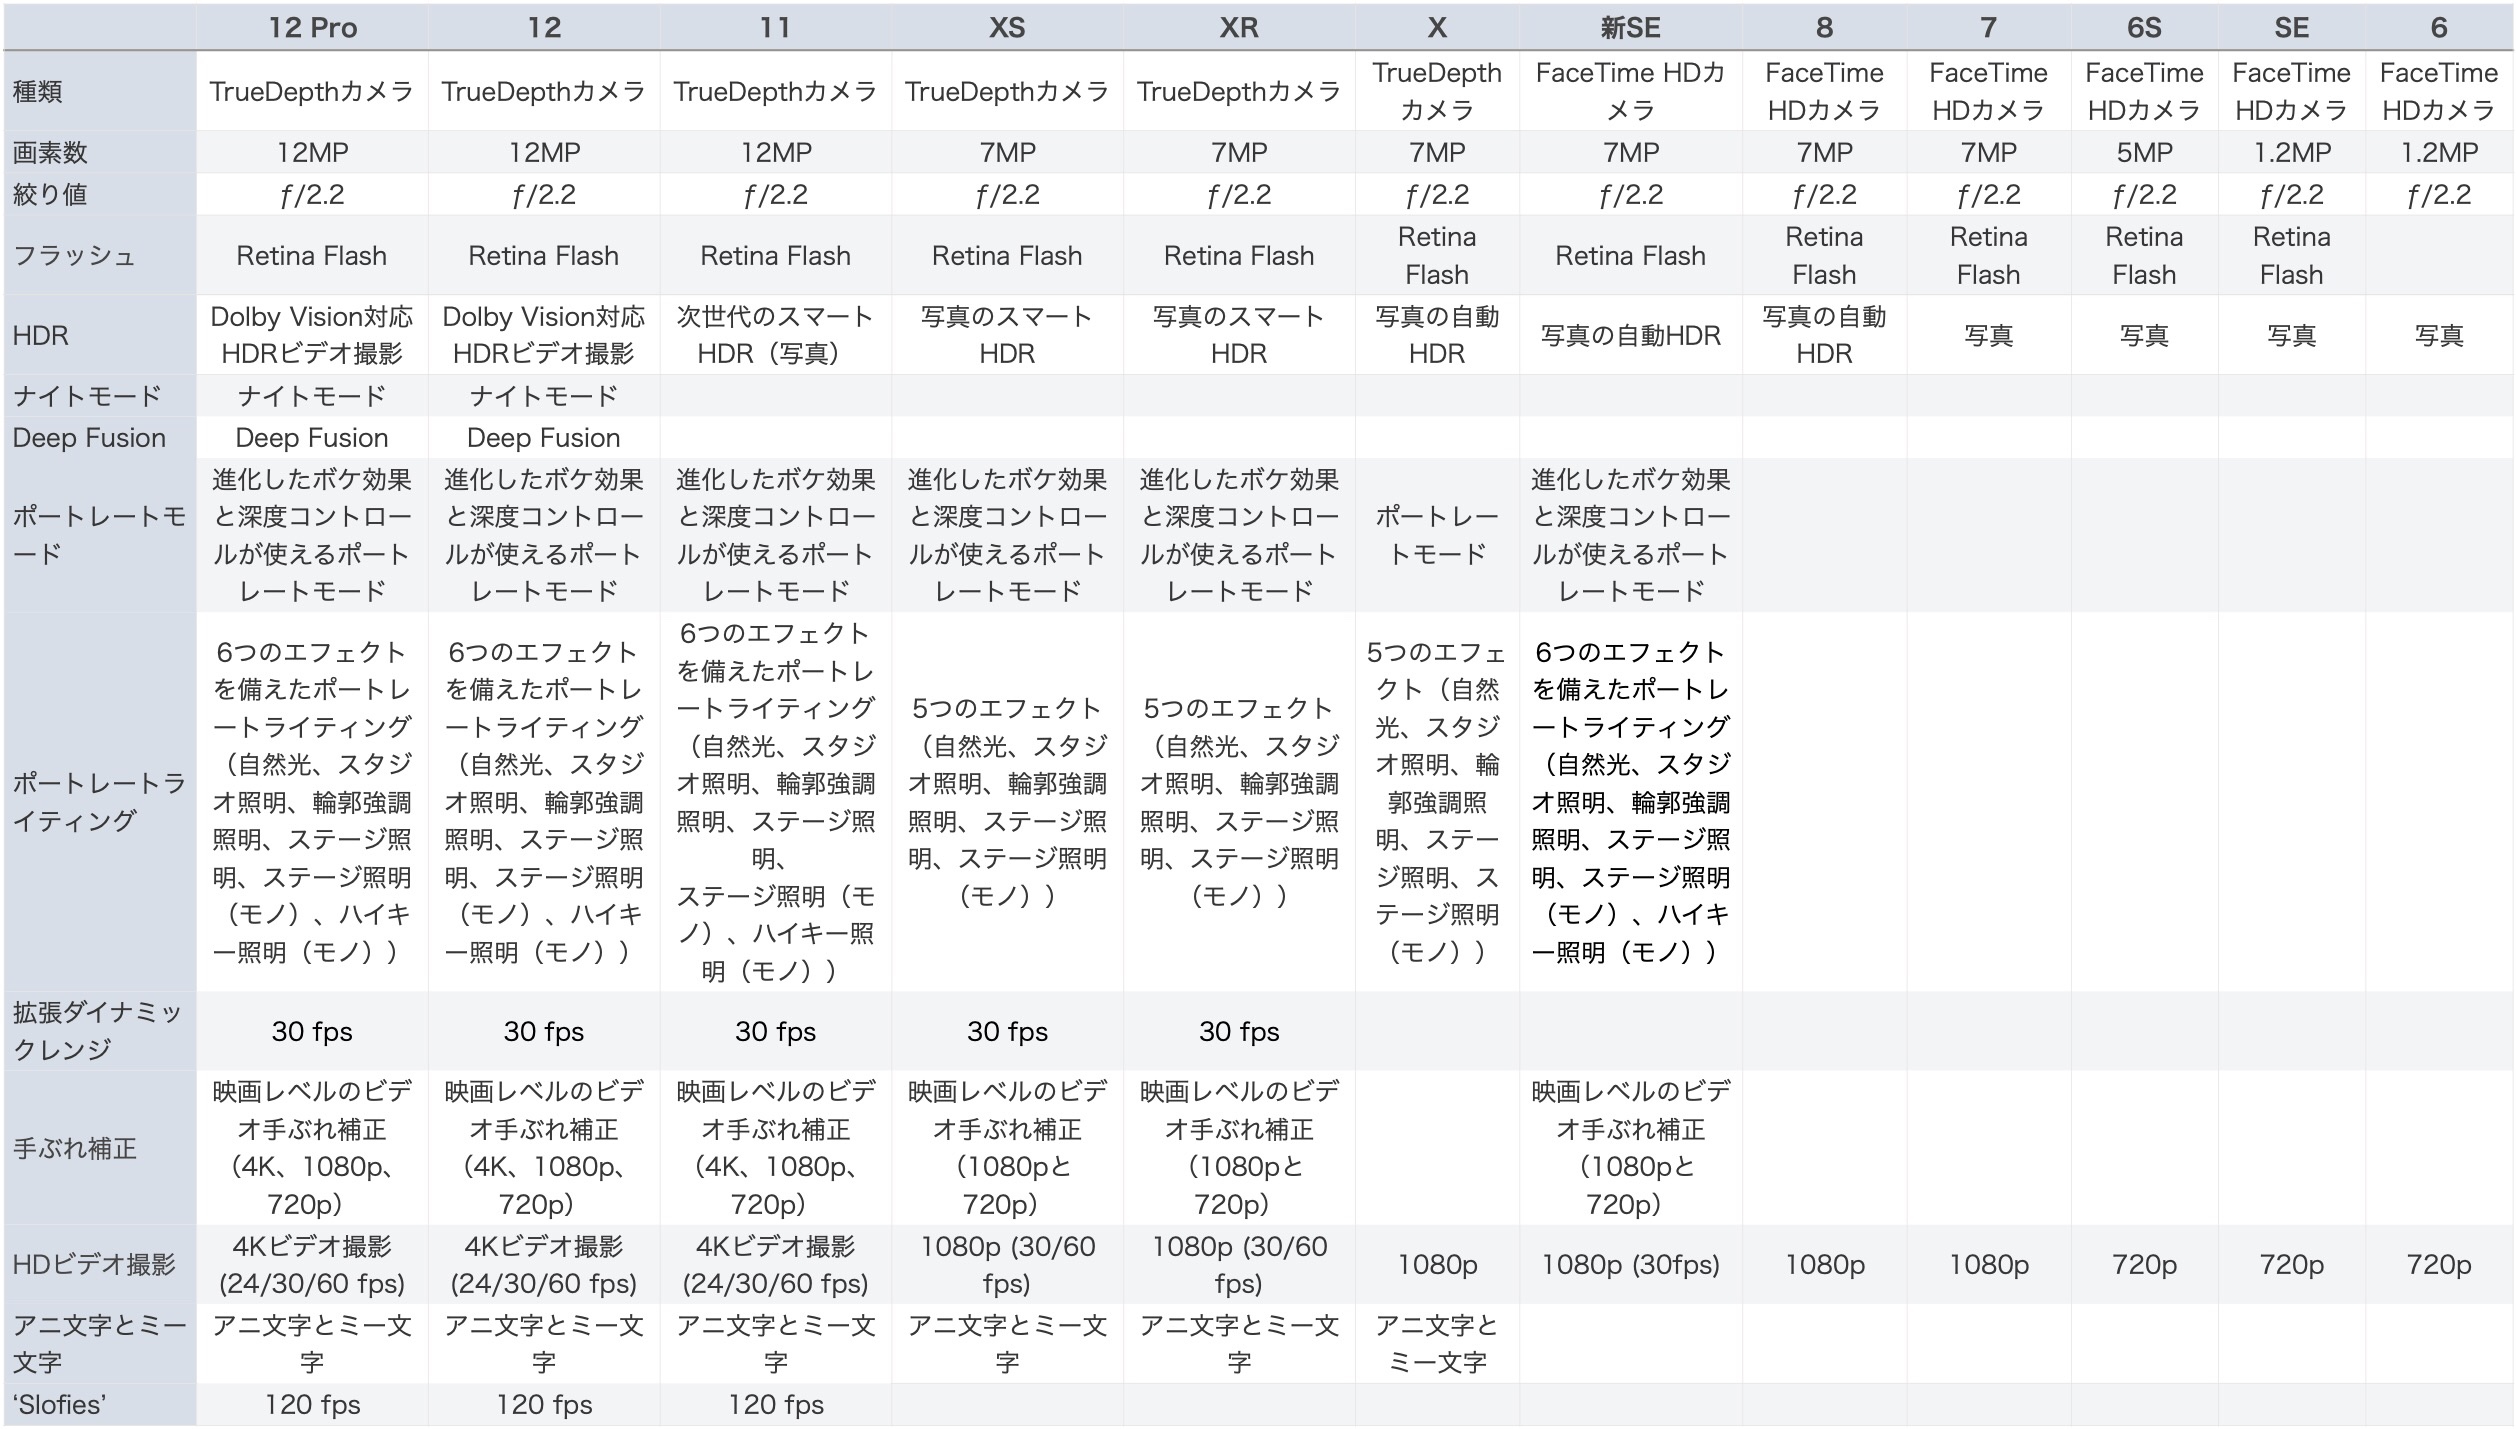Select 次世代のスマートHDR cell for iPhone 11
Screen dimensions: 2516x1429
tap(775, 335)
